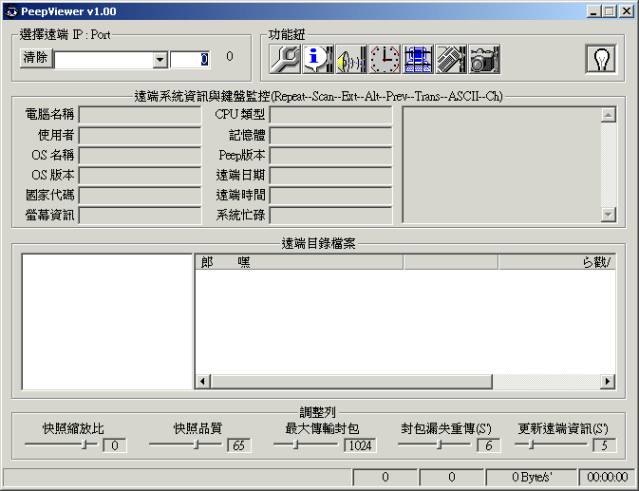
Task: Select the red clock icon
Action: tap(384, 60)
